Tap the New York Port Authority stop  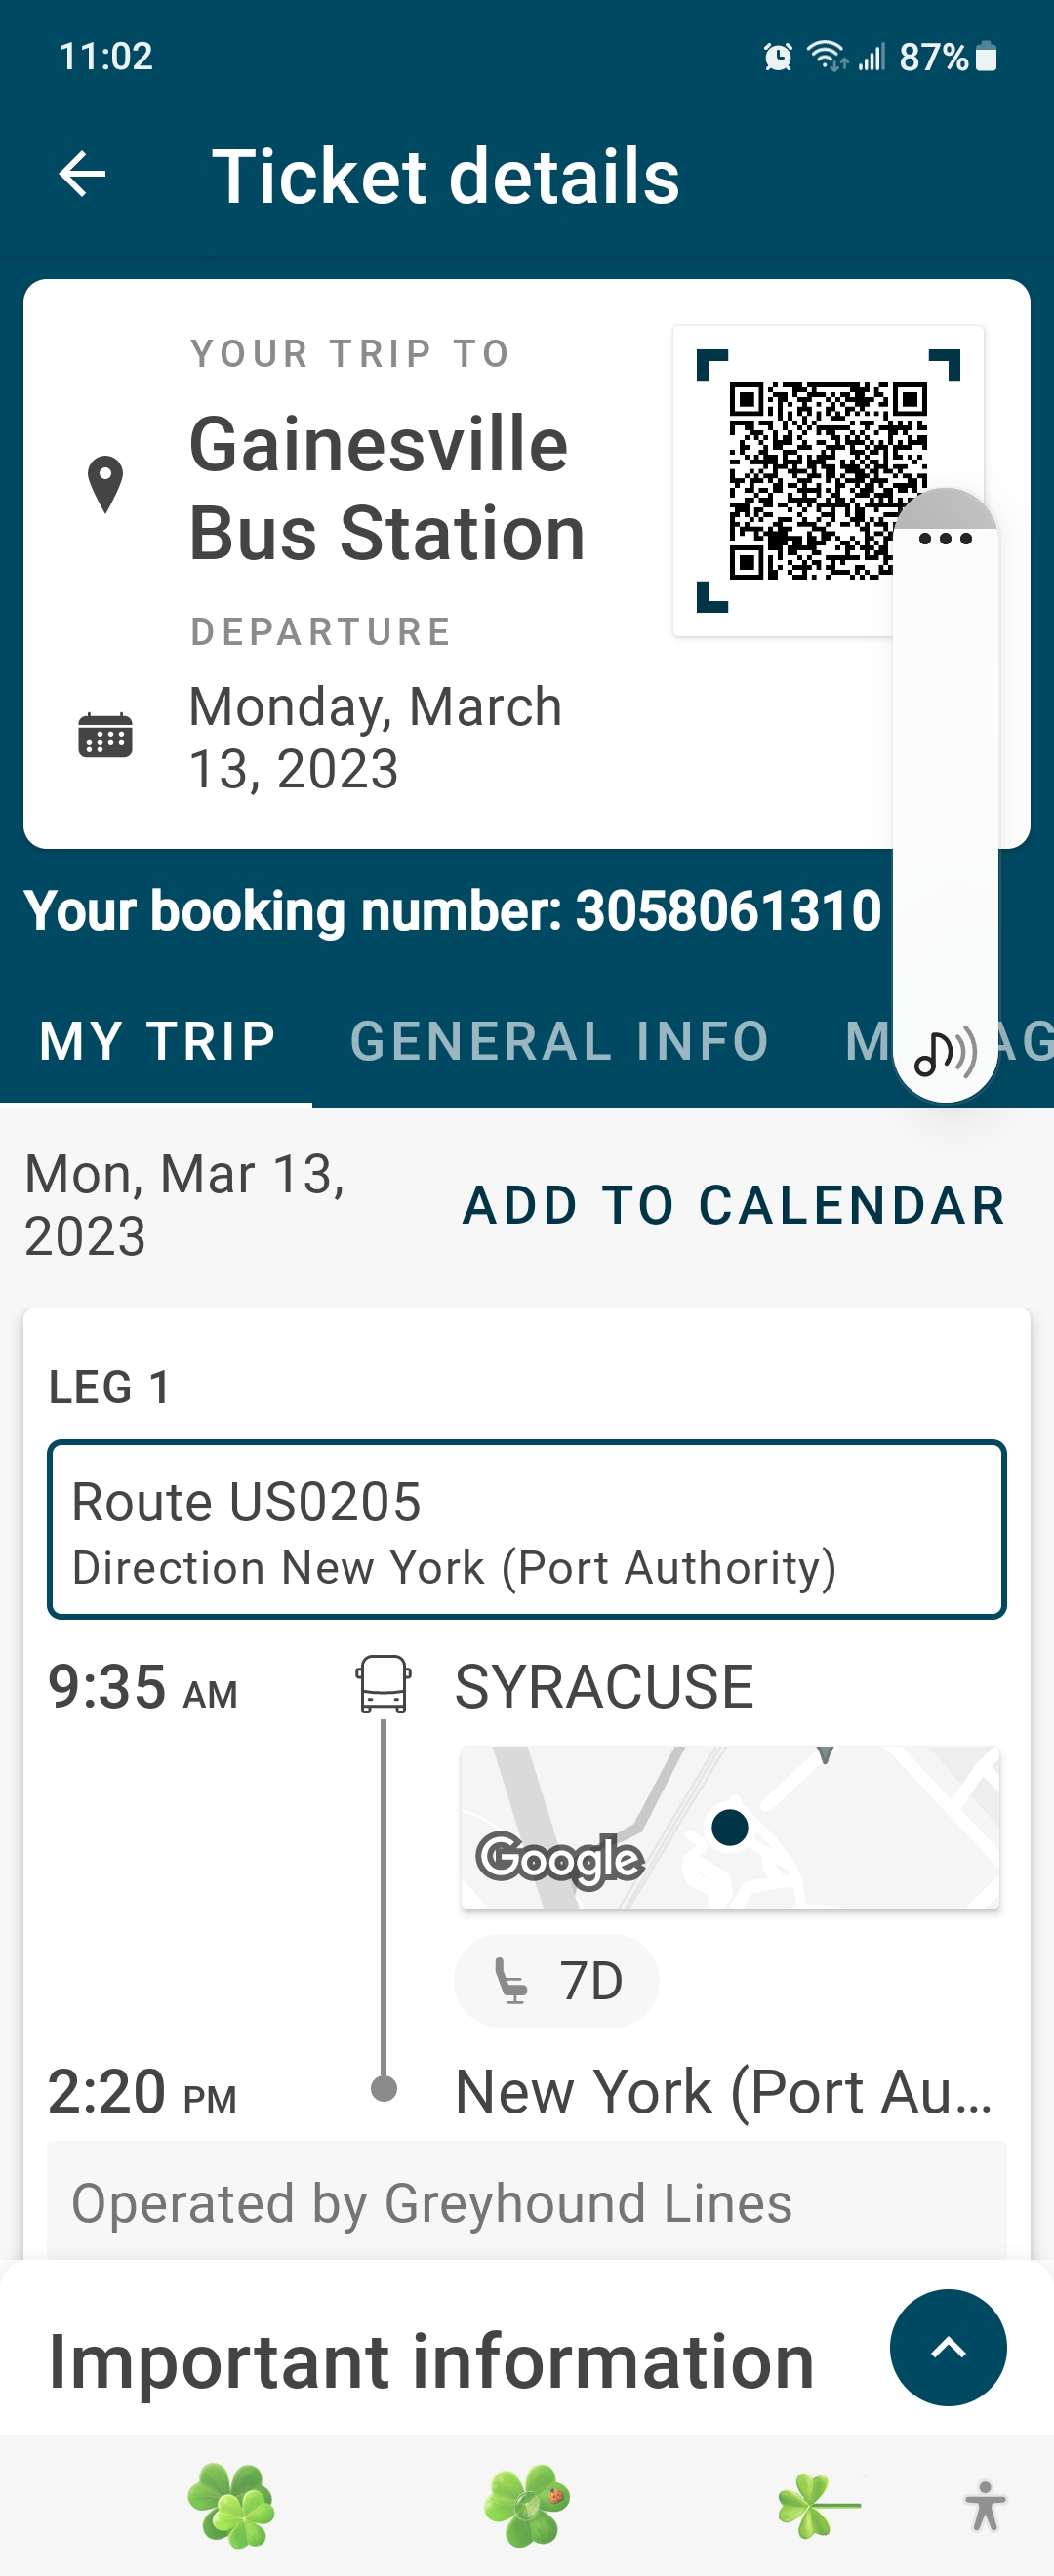point(723,2091)
